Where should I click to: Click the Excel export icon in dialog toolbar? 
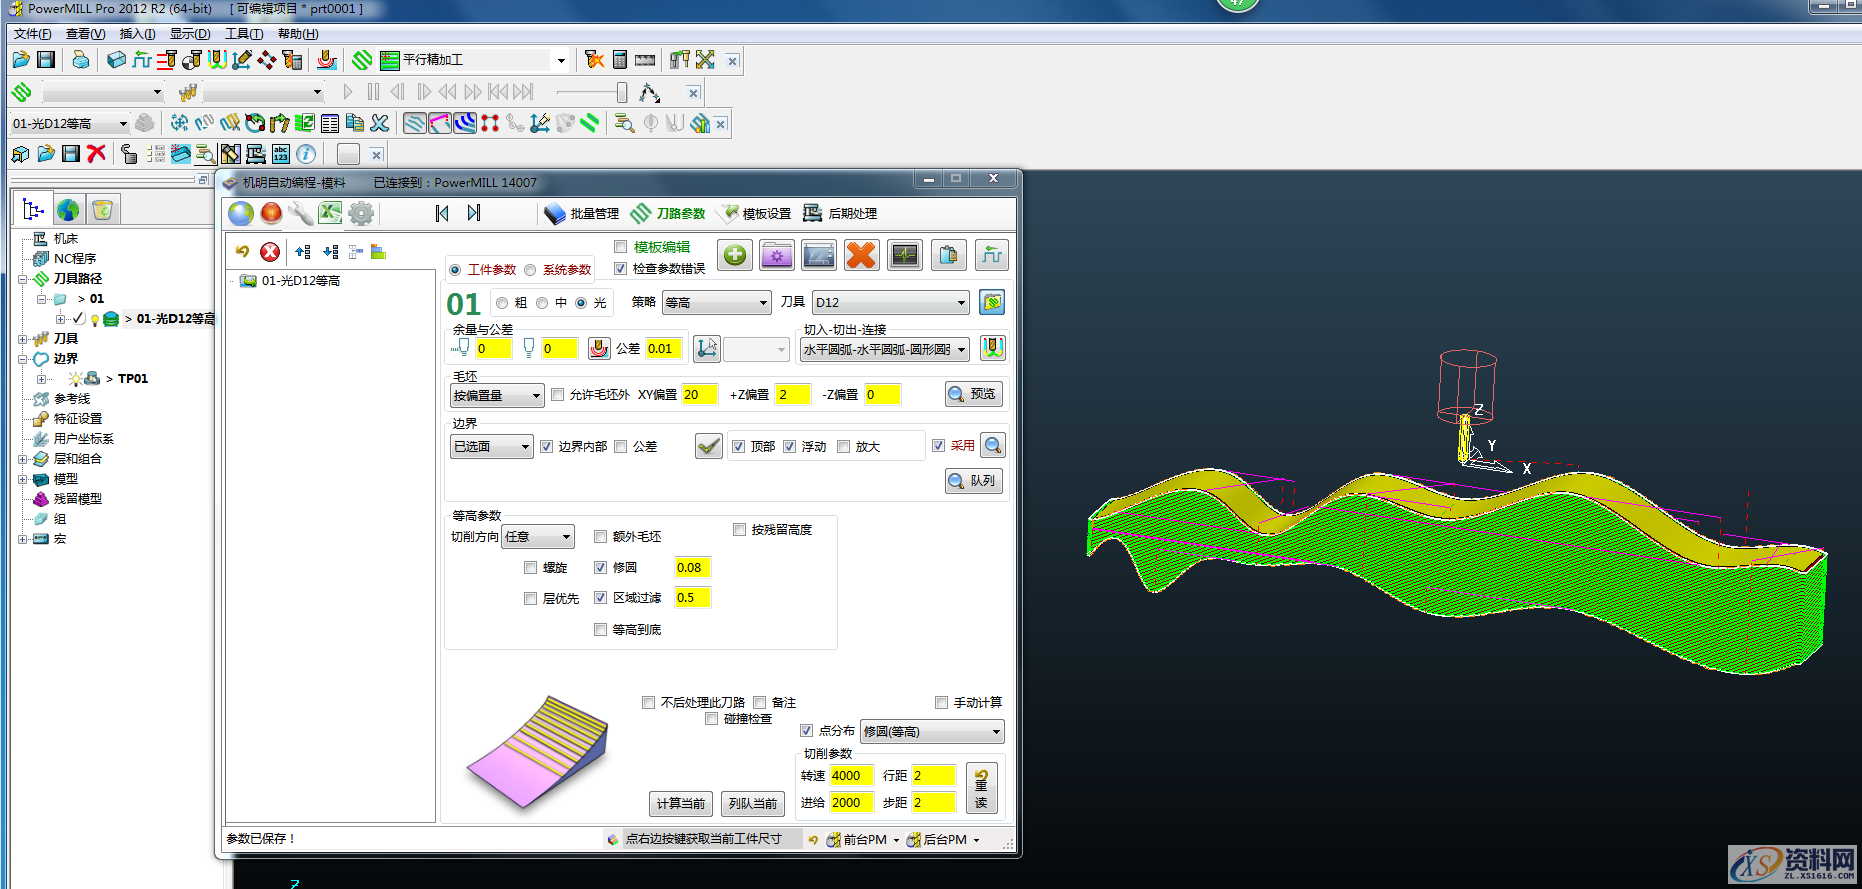pos(330,213)
